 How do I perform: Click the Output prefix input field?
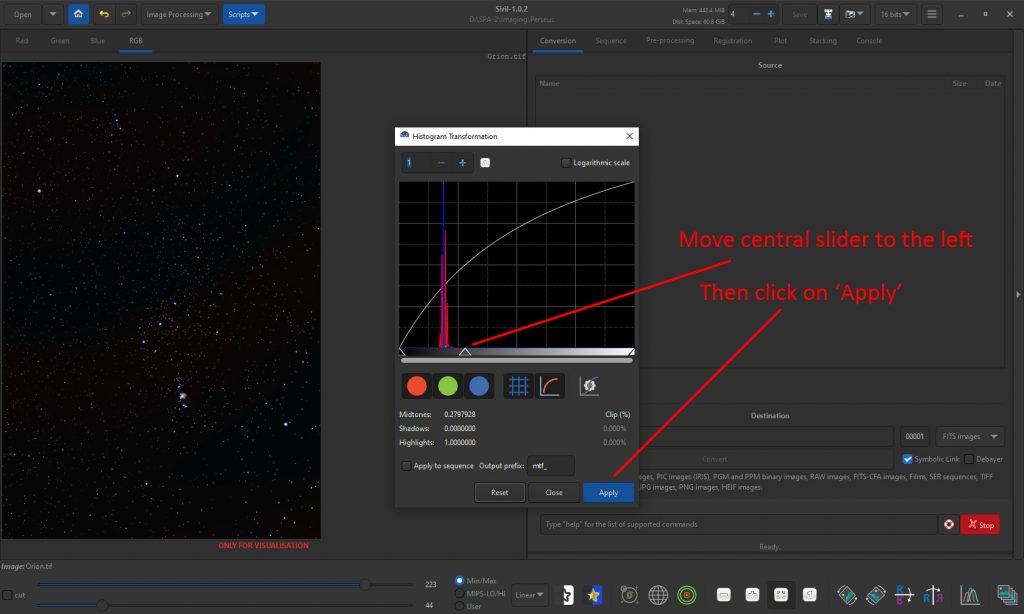[551, 466]
